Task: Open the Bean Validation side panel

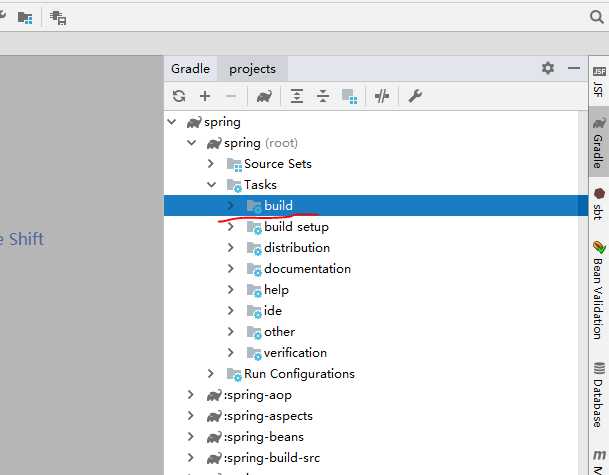Action: tap(599, 290)
